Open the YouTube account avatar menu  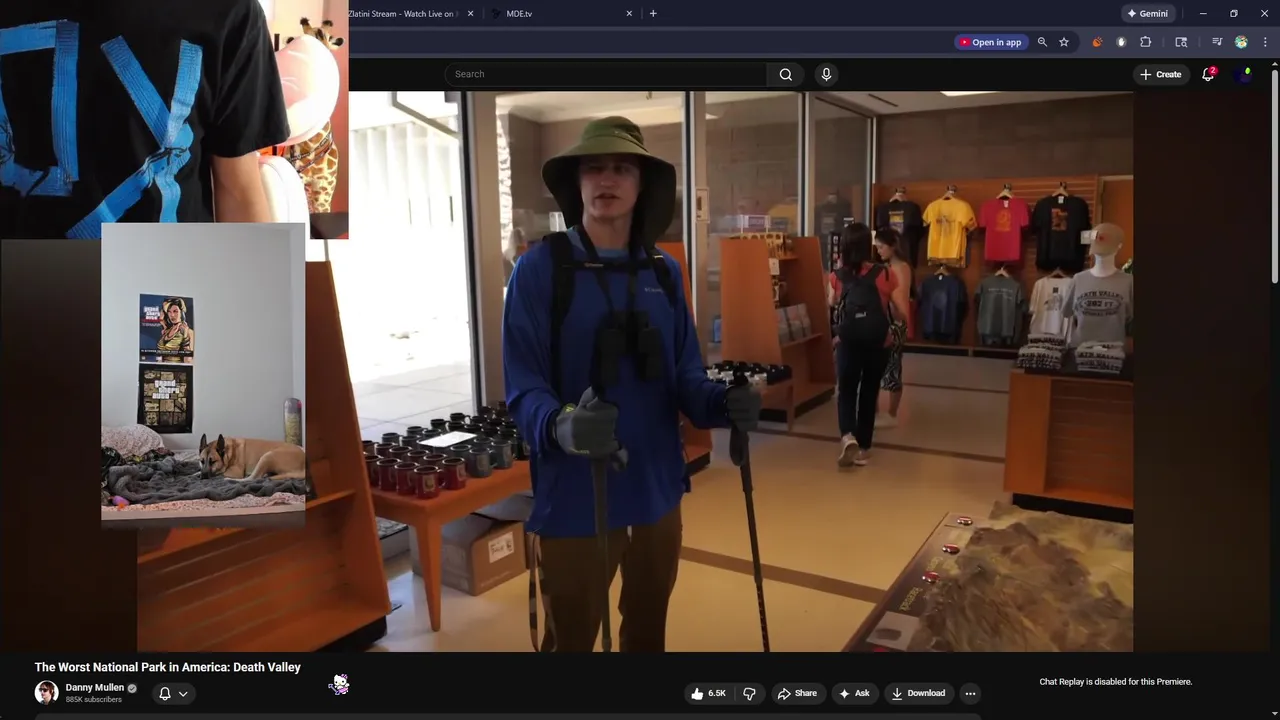1245,74
